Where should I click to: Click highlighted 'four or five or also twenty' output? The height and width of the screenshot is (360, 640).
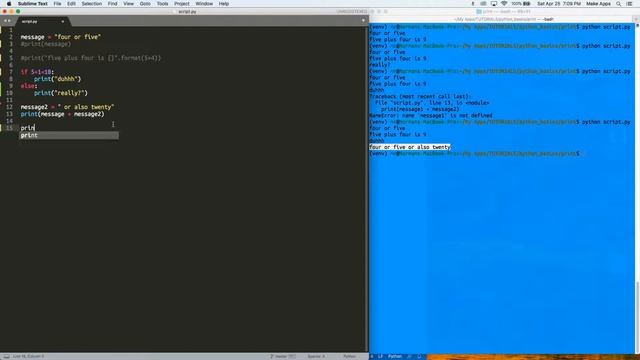410,147
